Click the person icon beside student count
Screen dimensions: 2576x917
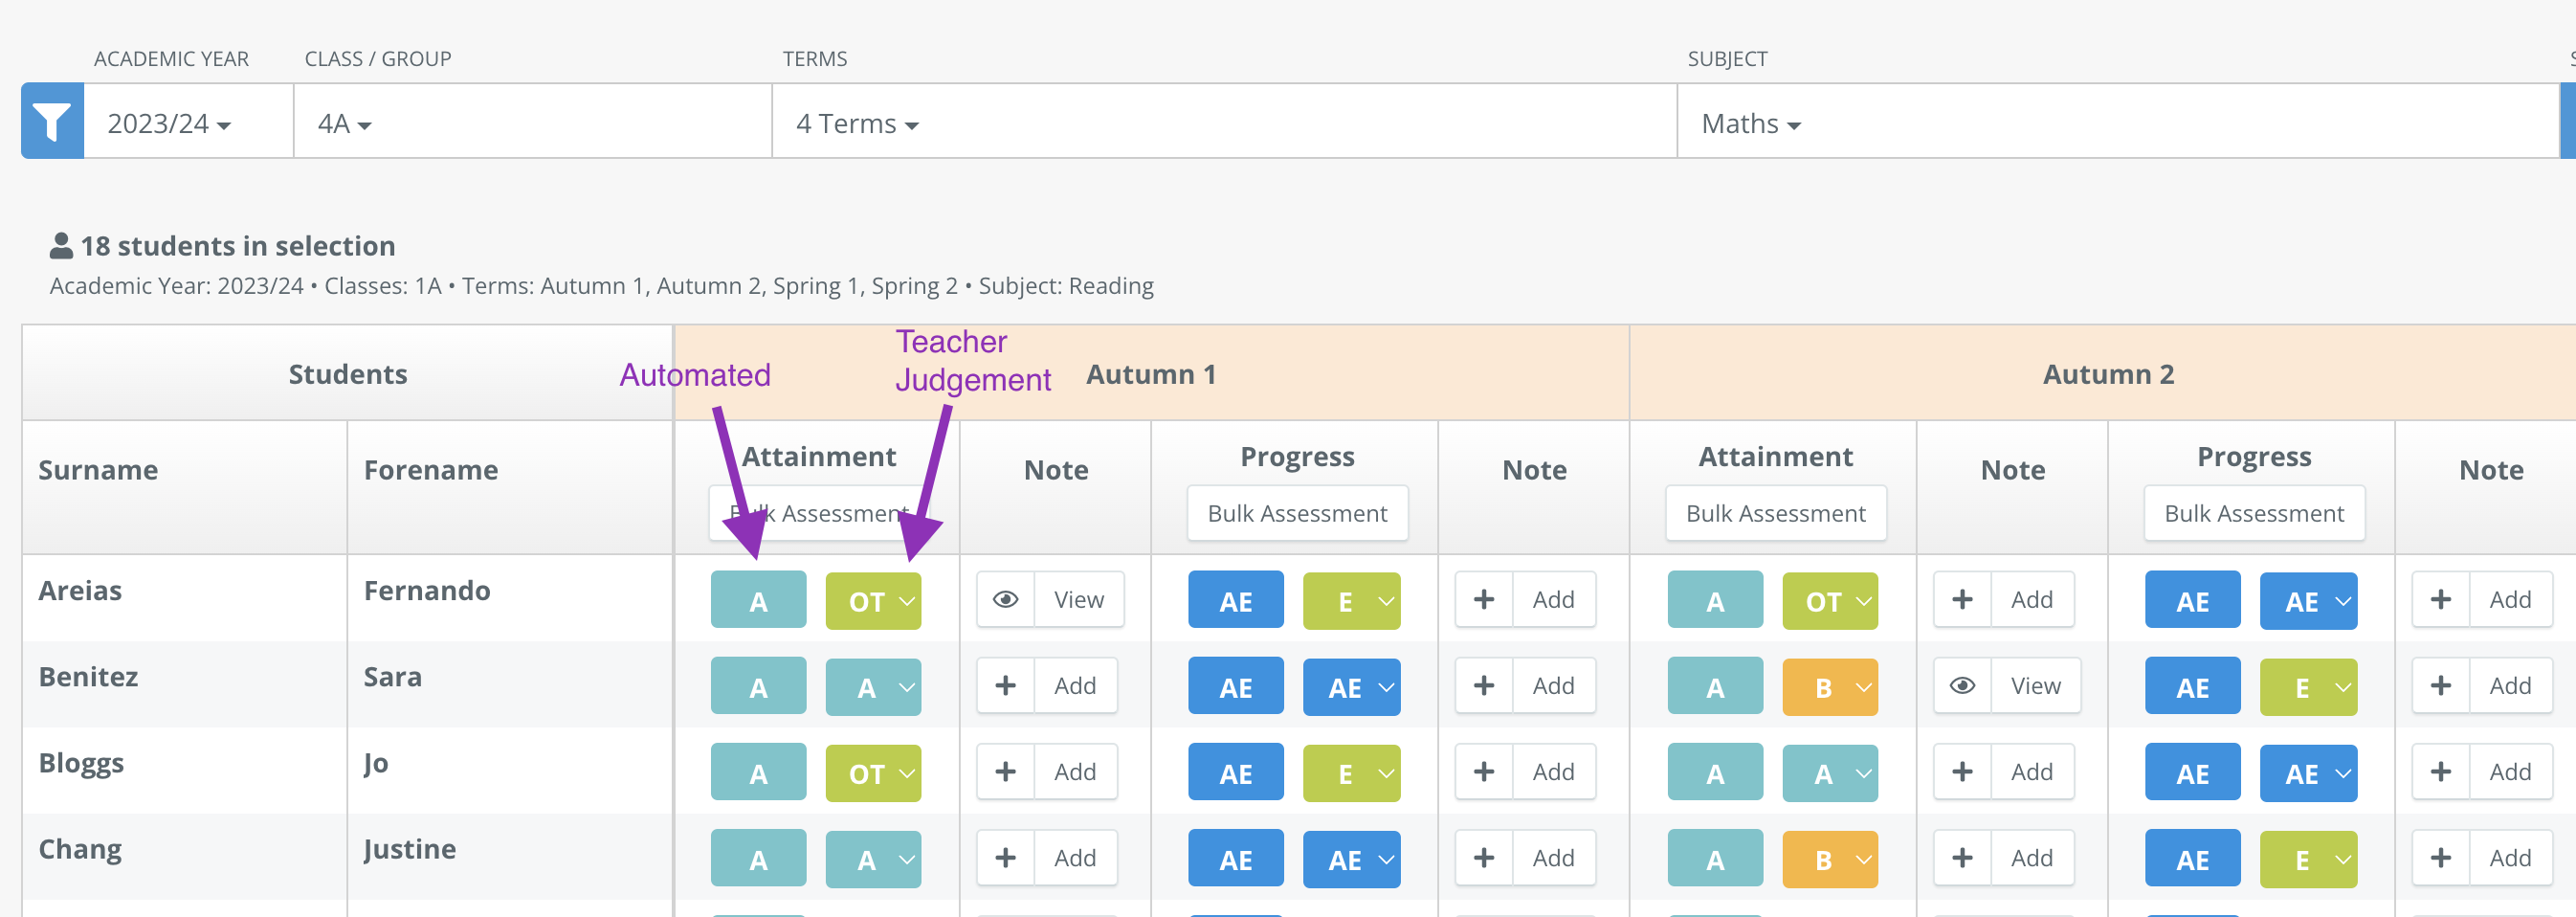coord(61,245)
